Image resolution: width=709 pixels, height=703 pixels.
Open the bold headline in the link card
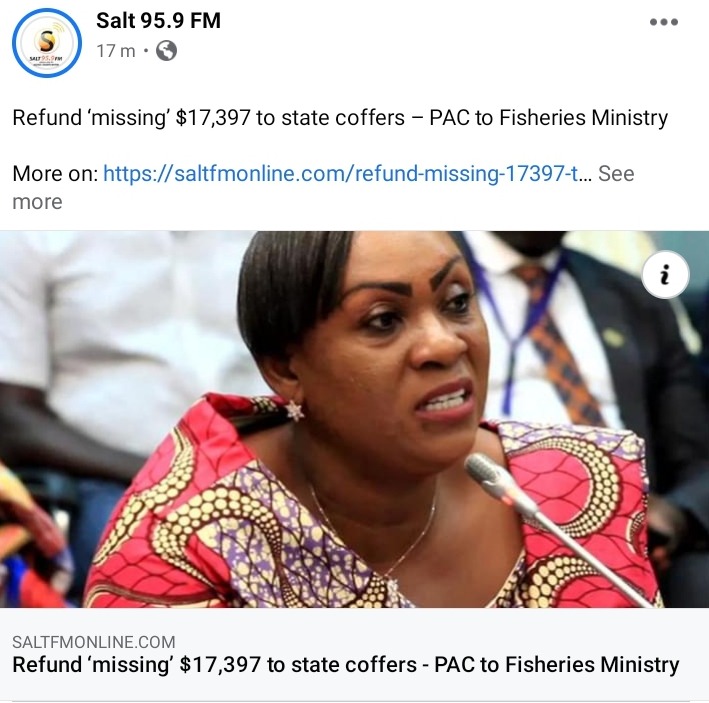(x=346, y=665)
